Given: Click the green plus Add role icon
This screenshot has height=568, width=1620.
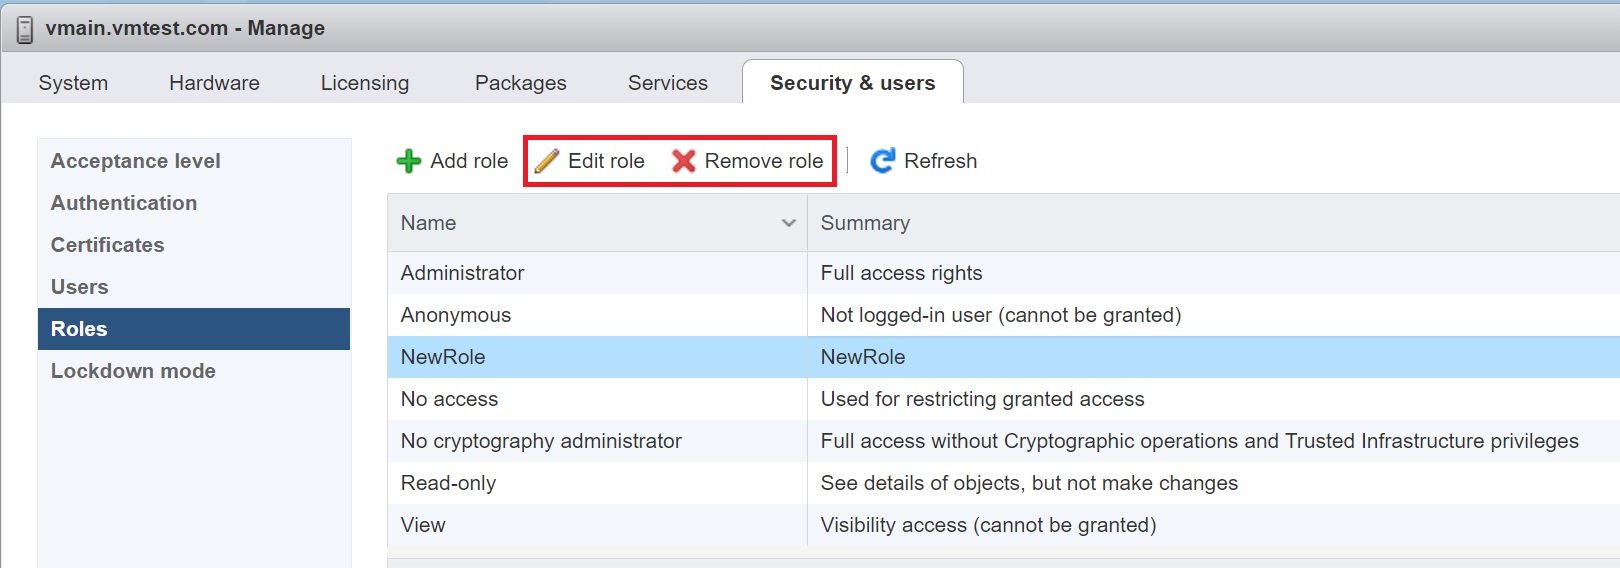Looking at the screenshot, I should point(408,161).
